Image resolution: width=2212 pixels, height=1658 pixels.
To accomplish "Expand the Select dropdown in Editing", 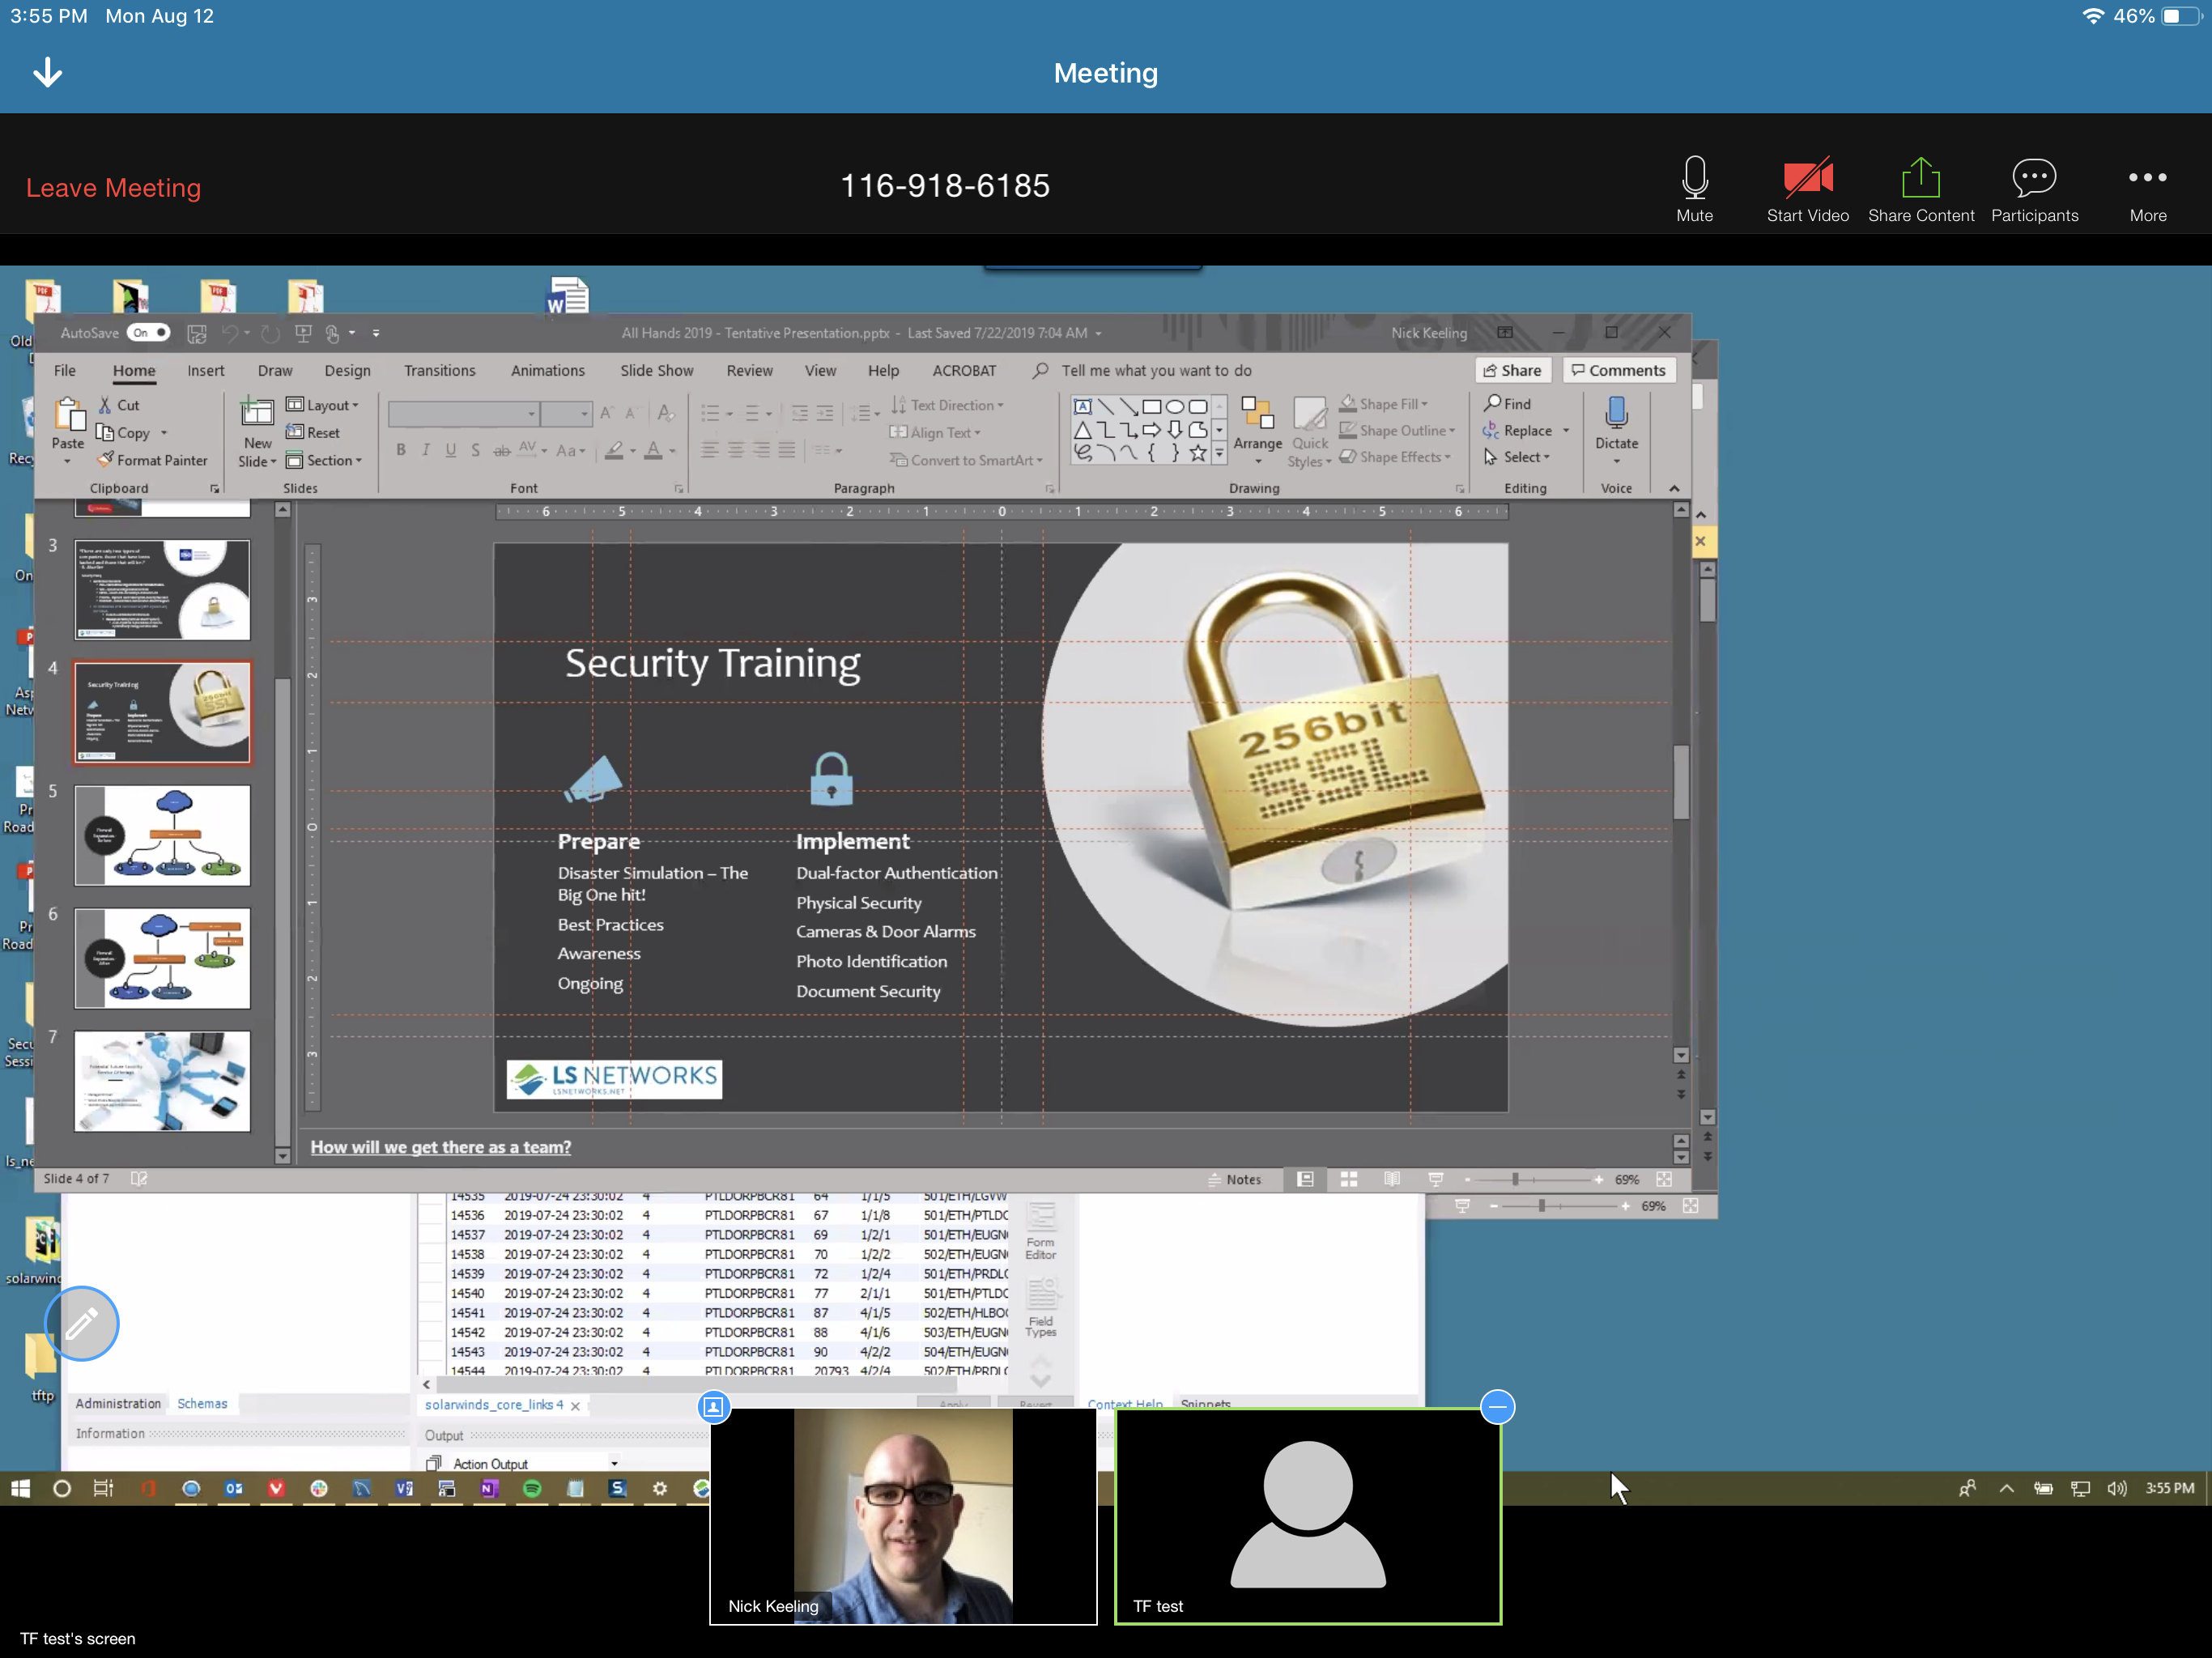I will (x=1517, y=457).
